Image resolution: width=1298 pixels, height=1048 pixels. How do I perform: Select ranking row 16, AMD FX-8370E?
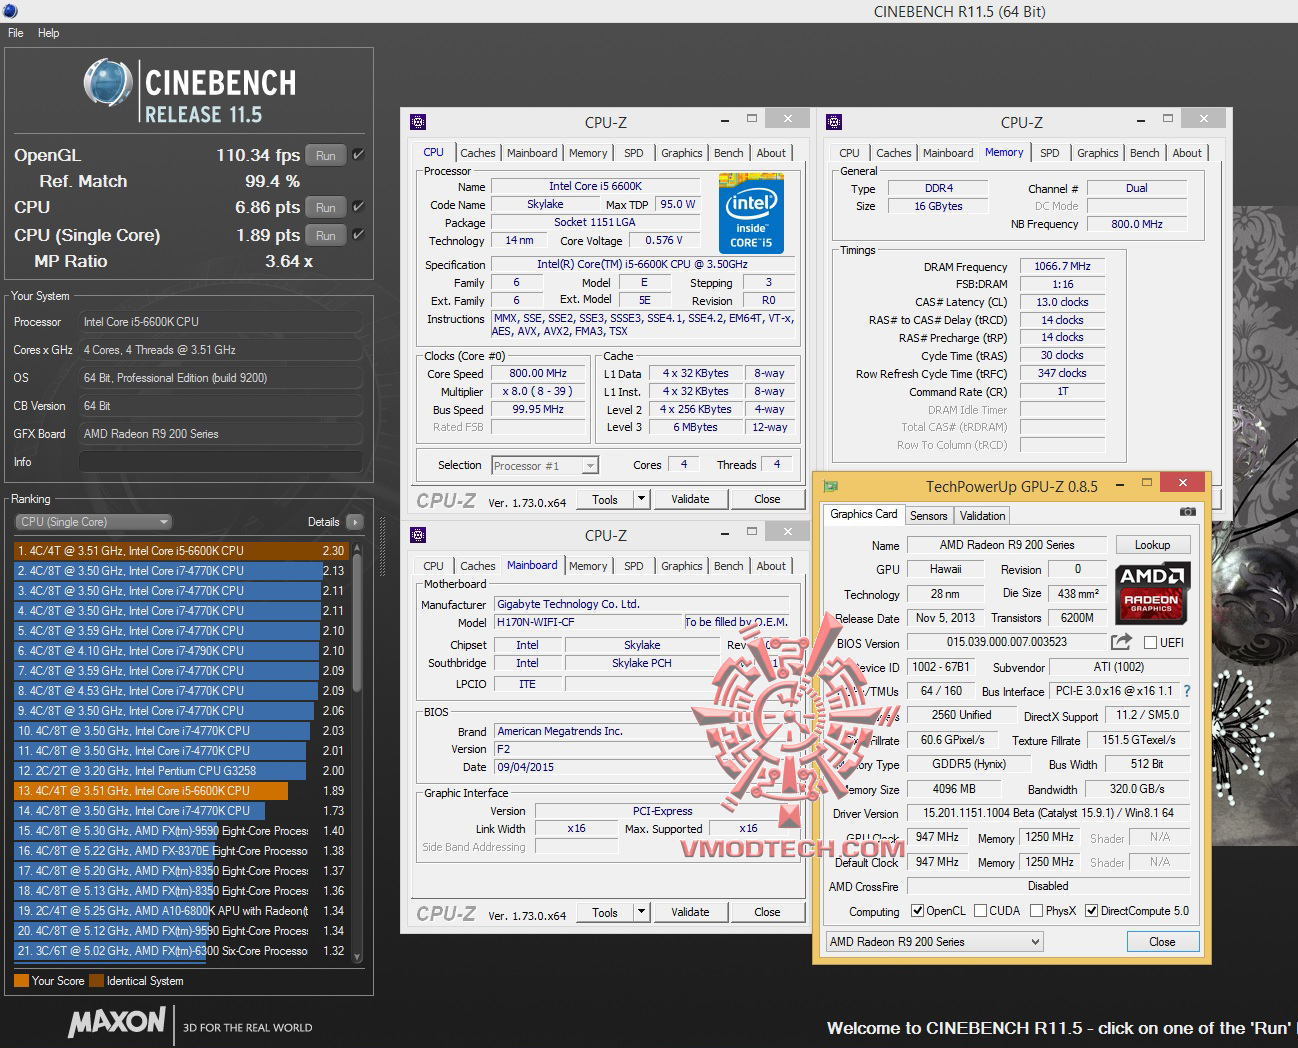(181, 851)
